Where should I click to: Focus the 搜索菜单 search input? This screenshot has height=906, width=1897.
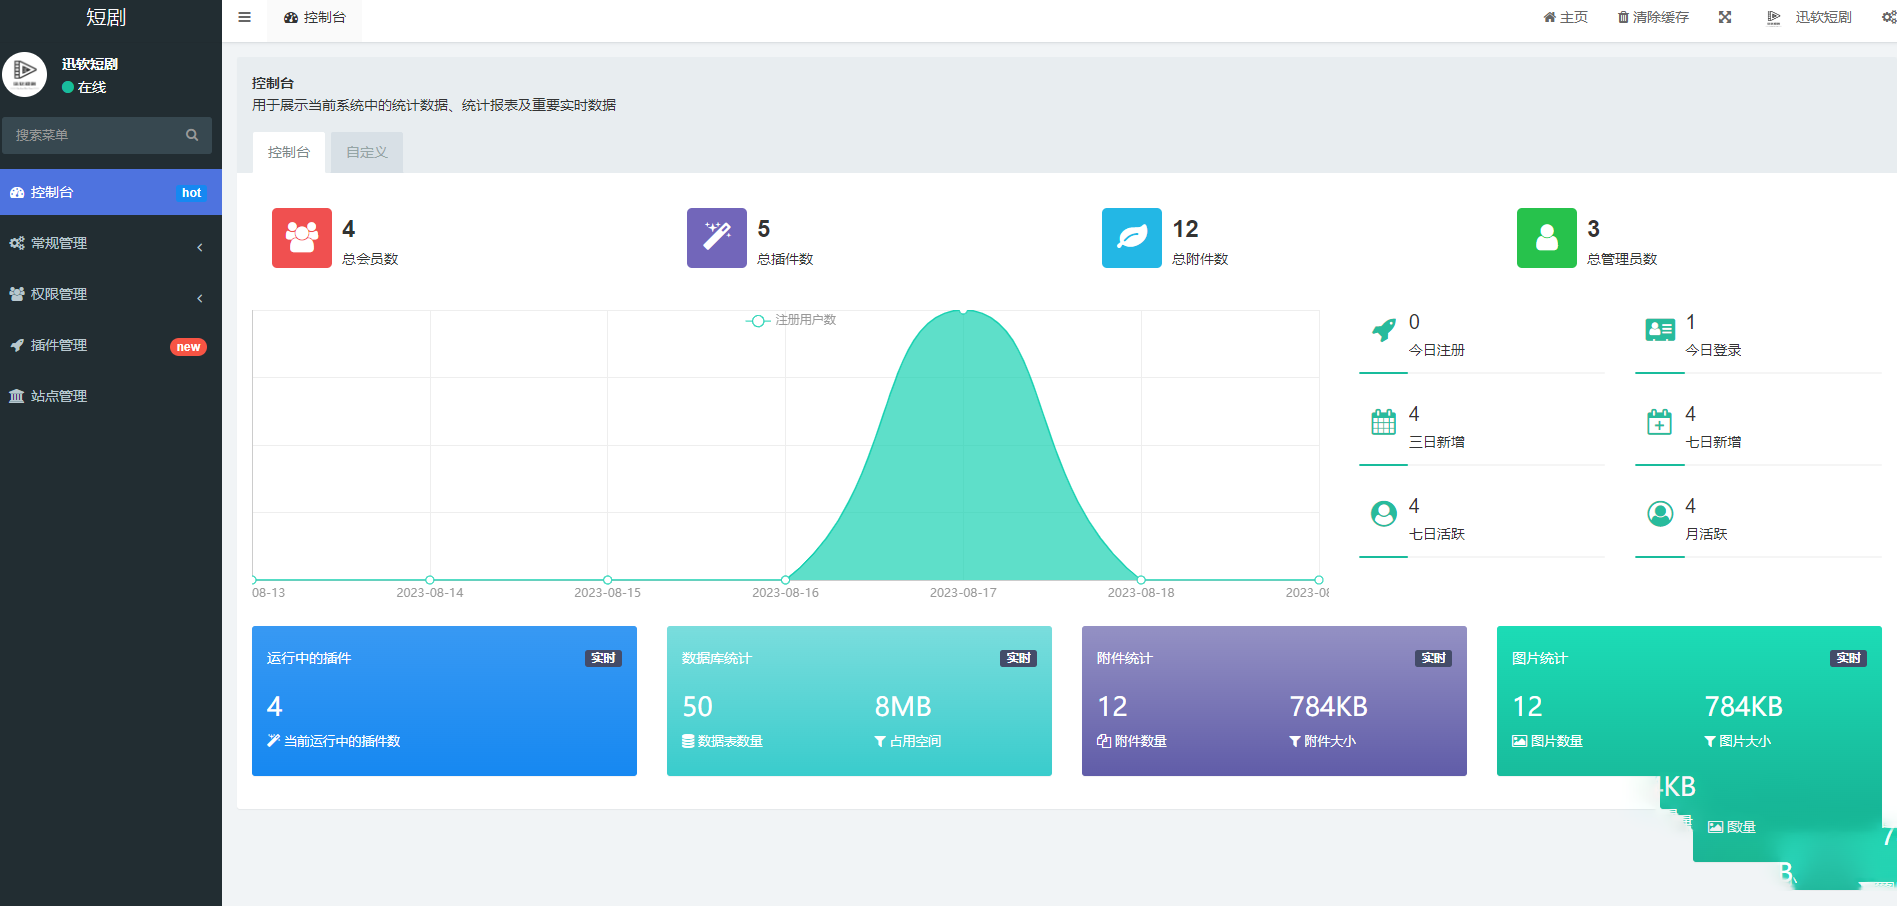95,135
